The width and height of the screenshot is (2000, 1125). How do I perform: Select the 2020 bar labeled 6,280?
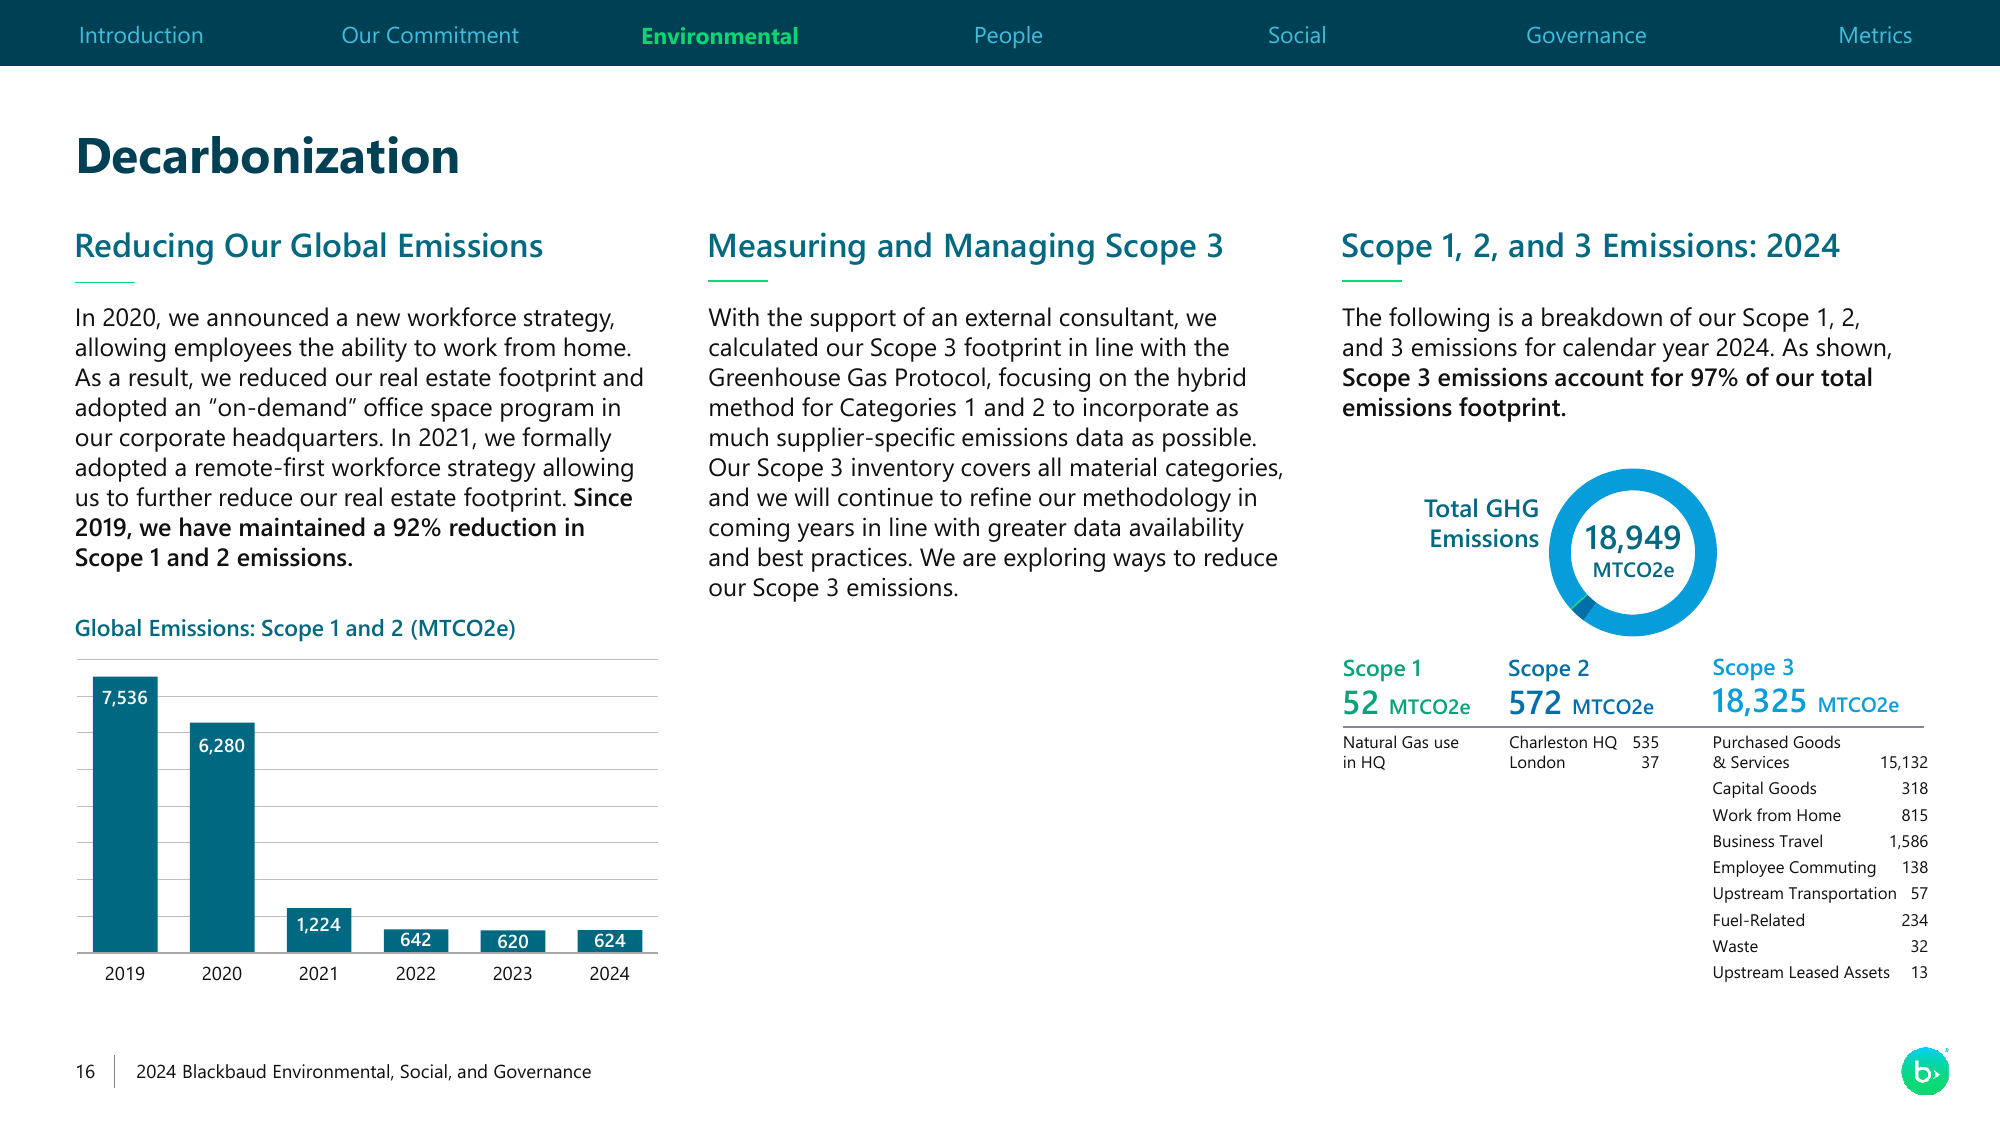point(222,837)
